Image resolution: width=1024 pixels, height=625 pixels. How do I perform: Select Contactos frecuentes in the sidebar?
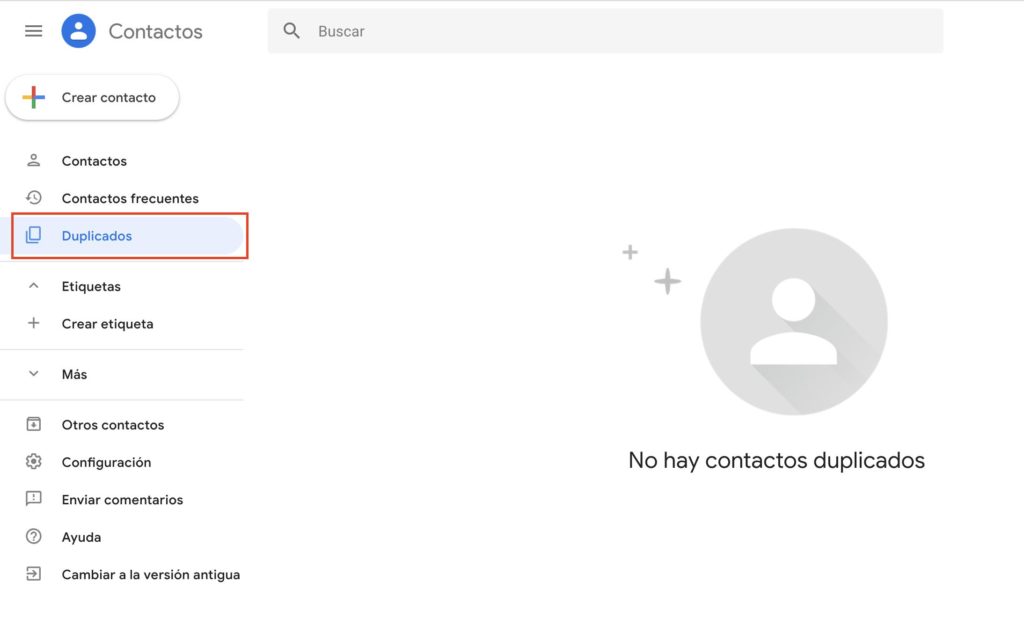pos(130,198)
